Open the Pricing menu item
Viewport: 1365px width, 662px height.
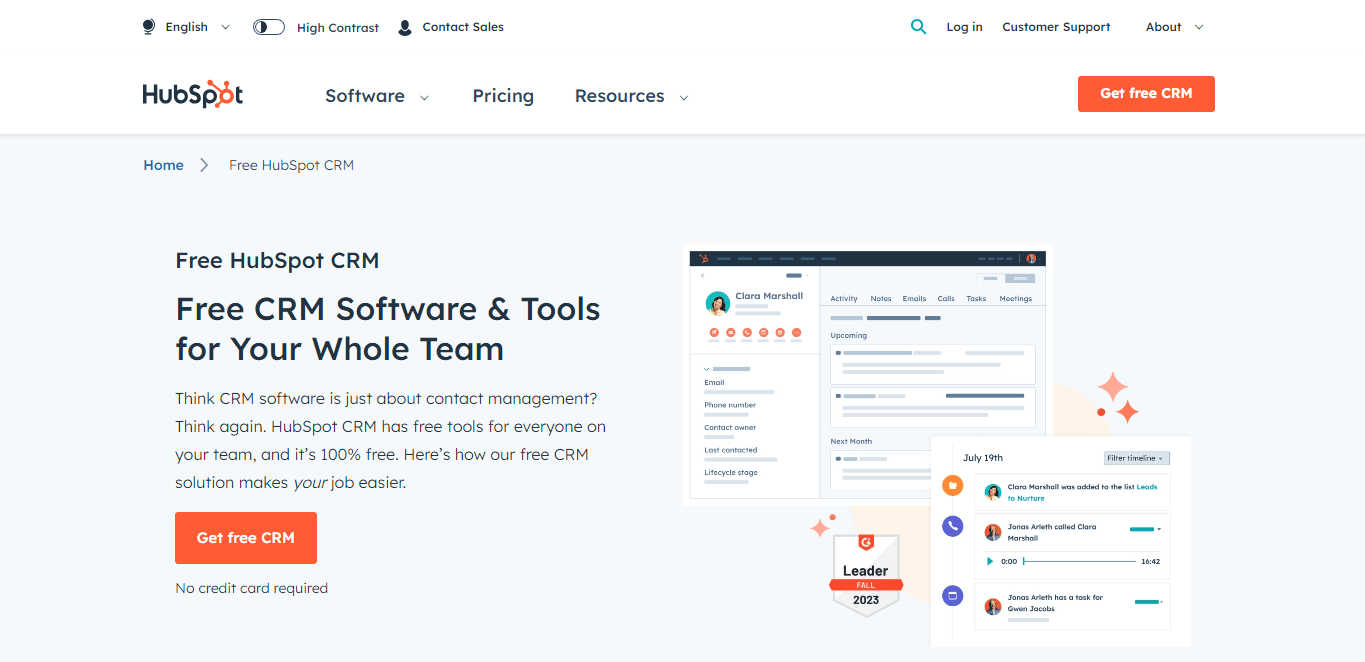[x=503, y=95]
